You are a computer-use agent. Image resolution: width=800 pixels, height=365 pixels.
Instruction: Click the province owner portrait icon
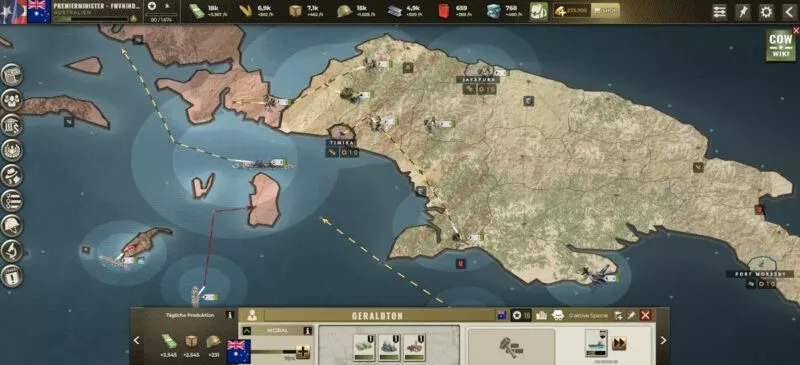pos(252,315)
